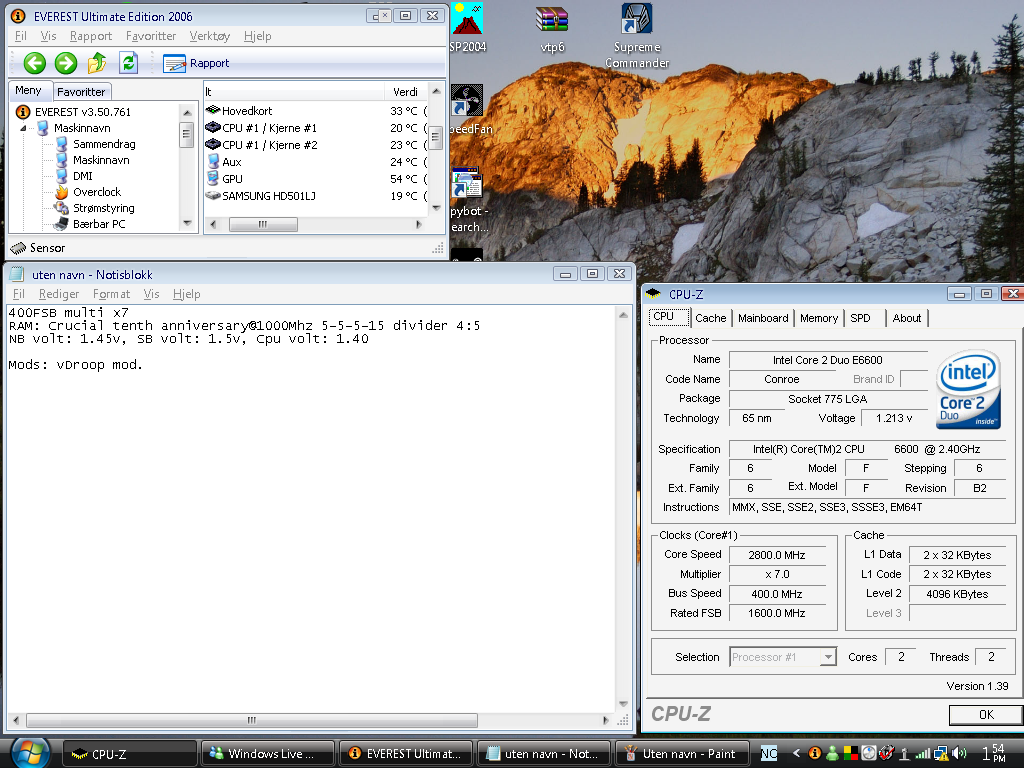Switch to Uten navn - Paint taskbar button
Viewport: 1024px width, 768px height.
click(x=682, y=754)
